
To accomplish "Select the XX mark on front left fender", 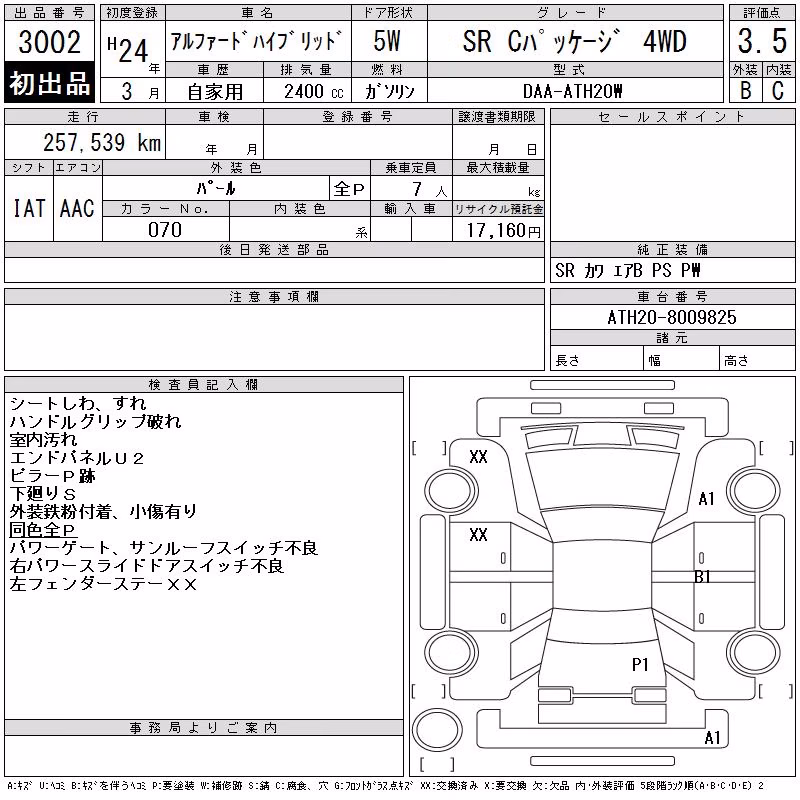I will pyautogui.click(x=478, y=457).
